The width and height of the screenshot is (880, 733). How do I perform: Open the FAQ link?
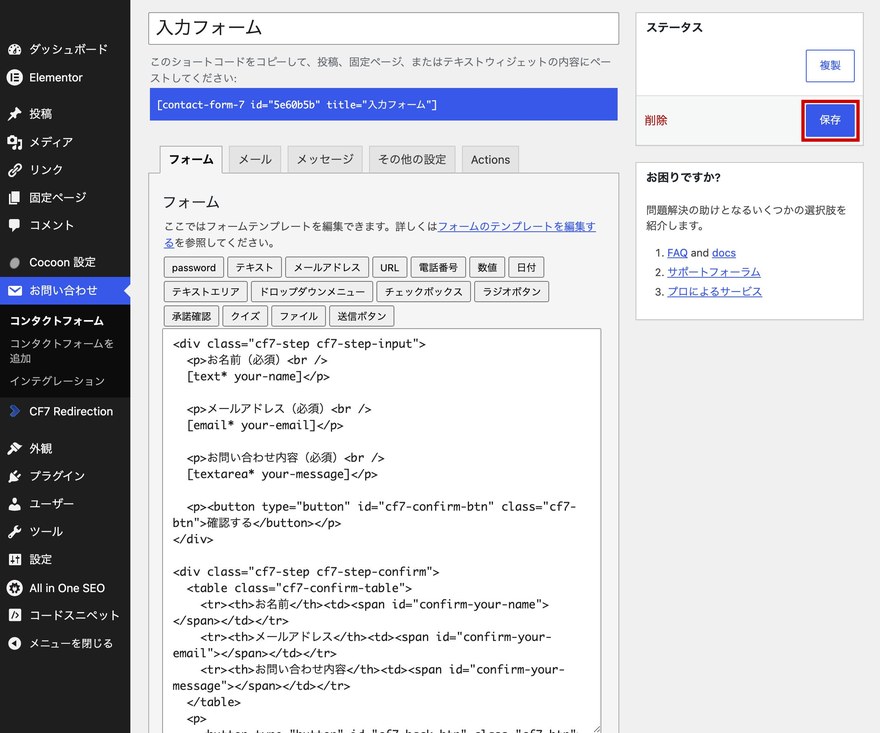coord(677,253)
